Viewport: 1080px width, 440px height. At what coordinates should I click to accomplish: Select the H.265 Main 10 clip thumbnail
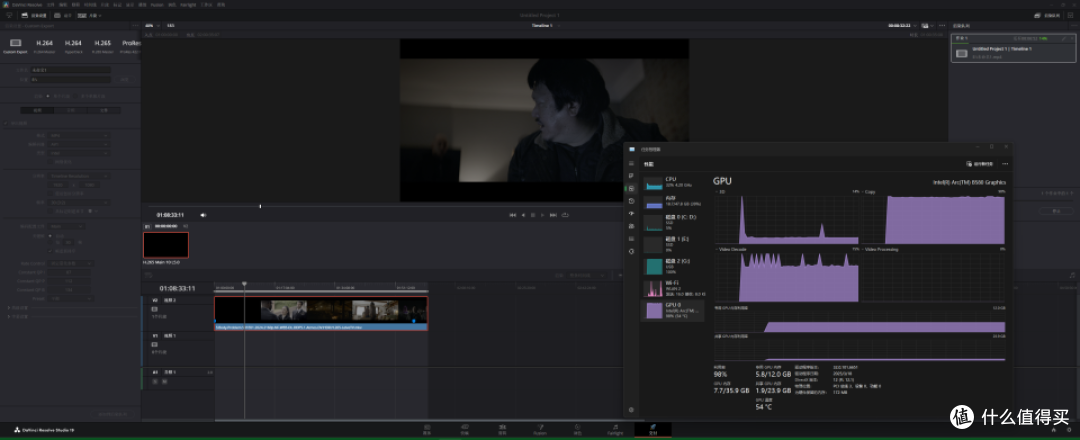165,245
